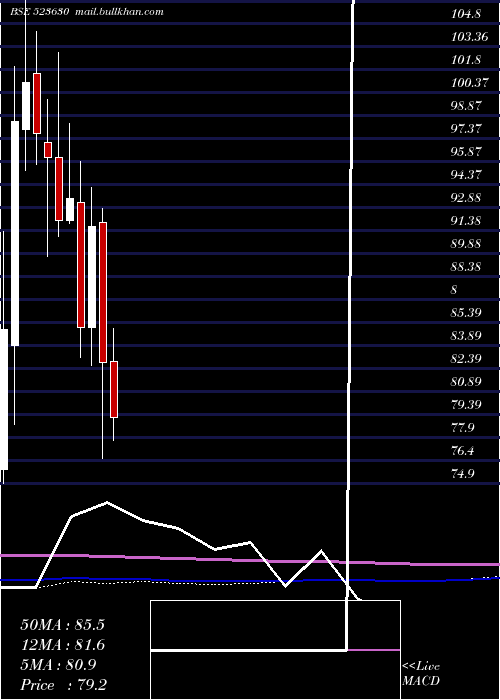This screenshot has height=700, width=500.
Task: Click the '<<Live MACD' label
Action: (x=421, y=673)
